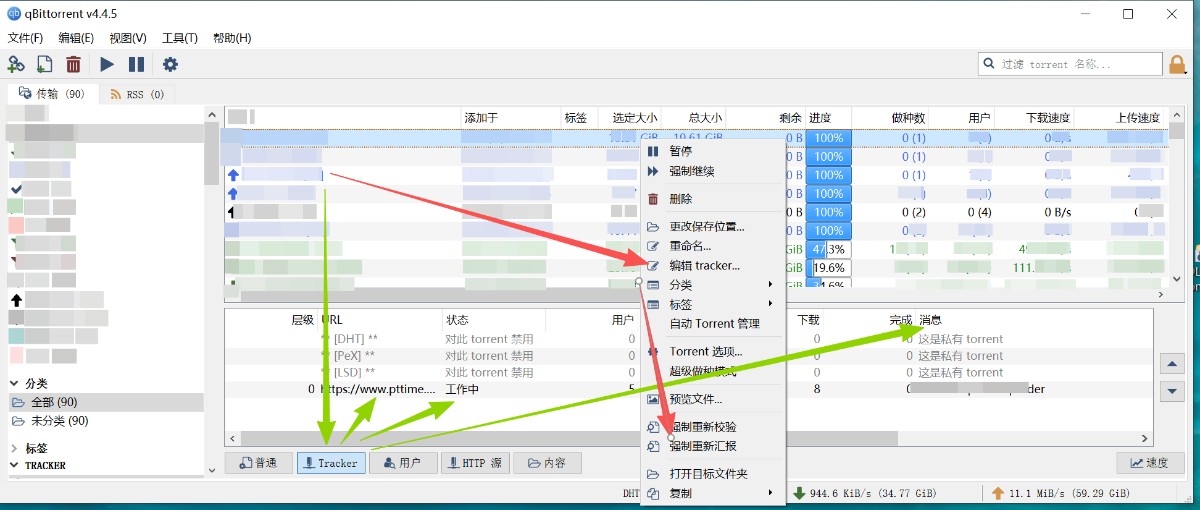The image size is (1200, 510).
Task: Open the 编辑(E) menu
Action: pyautogui.click(x=76, y=38)
